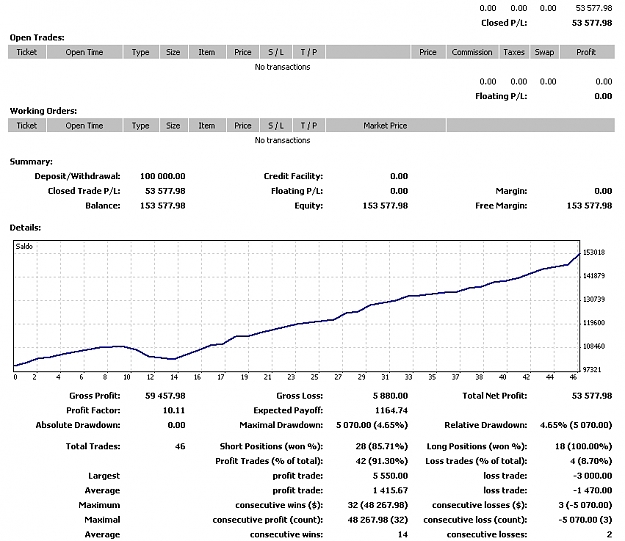
Task: Click Relative Drawdown value 4.65% (5 070.00)
Action: click(x=576, y=425)
